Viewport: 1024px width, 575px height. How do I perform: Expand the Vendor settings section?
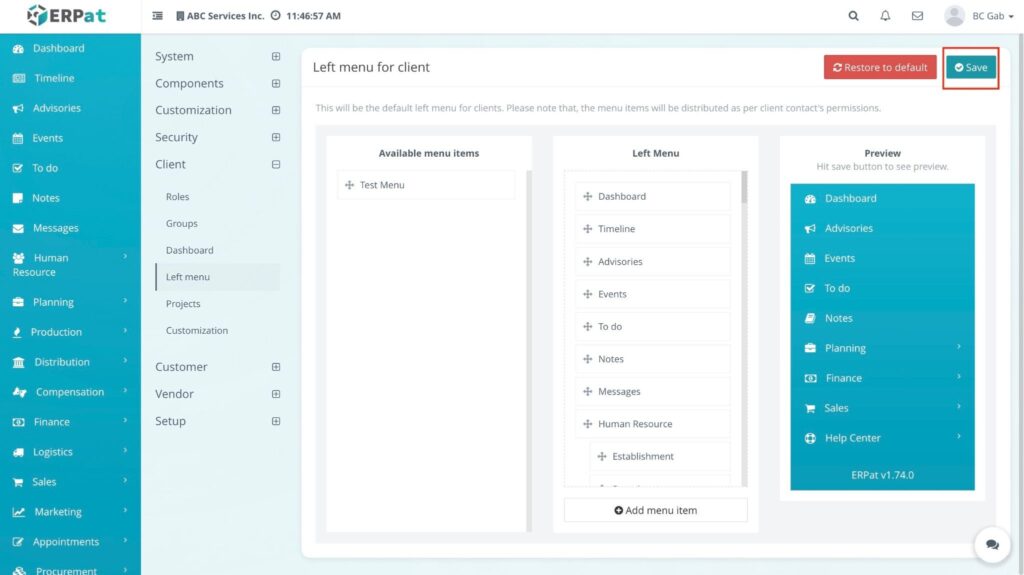(x=276, y=394)
